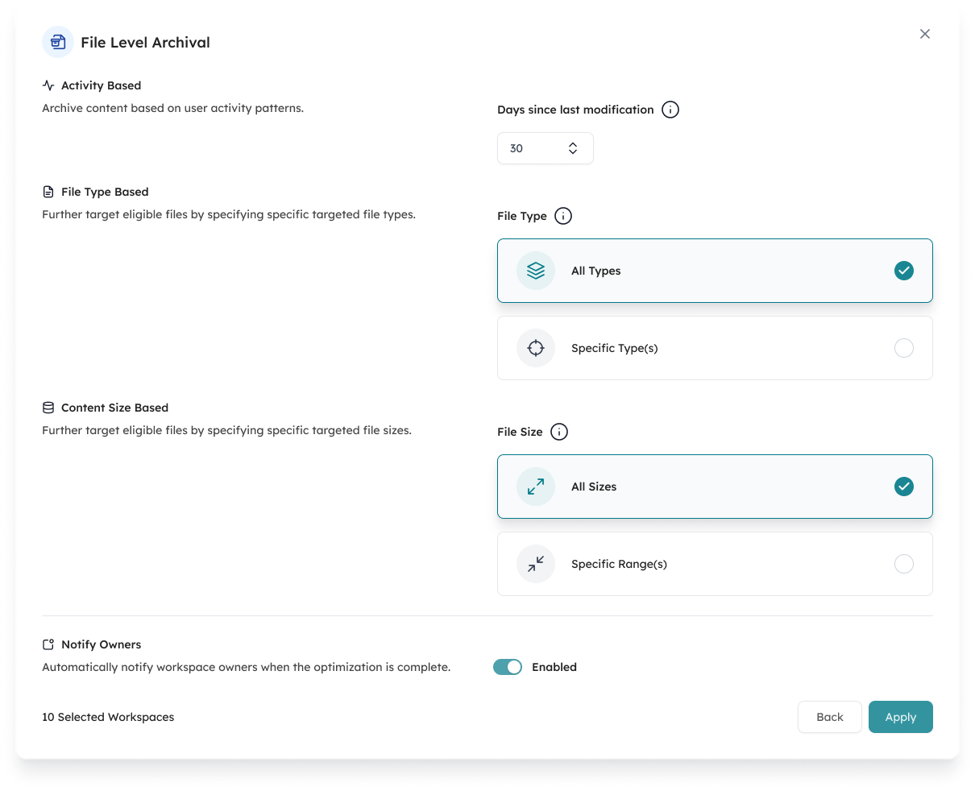Click the days stepper arrows
Image resolution: width=975 pixels, height=791 pixels.
pos(573,148)
